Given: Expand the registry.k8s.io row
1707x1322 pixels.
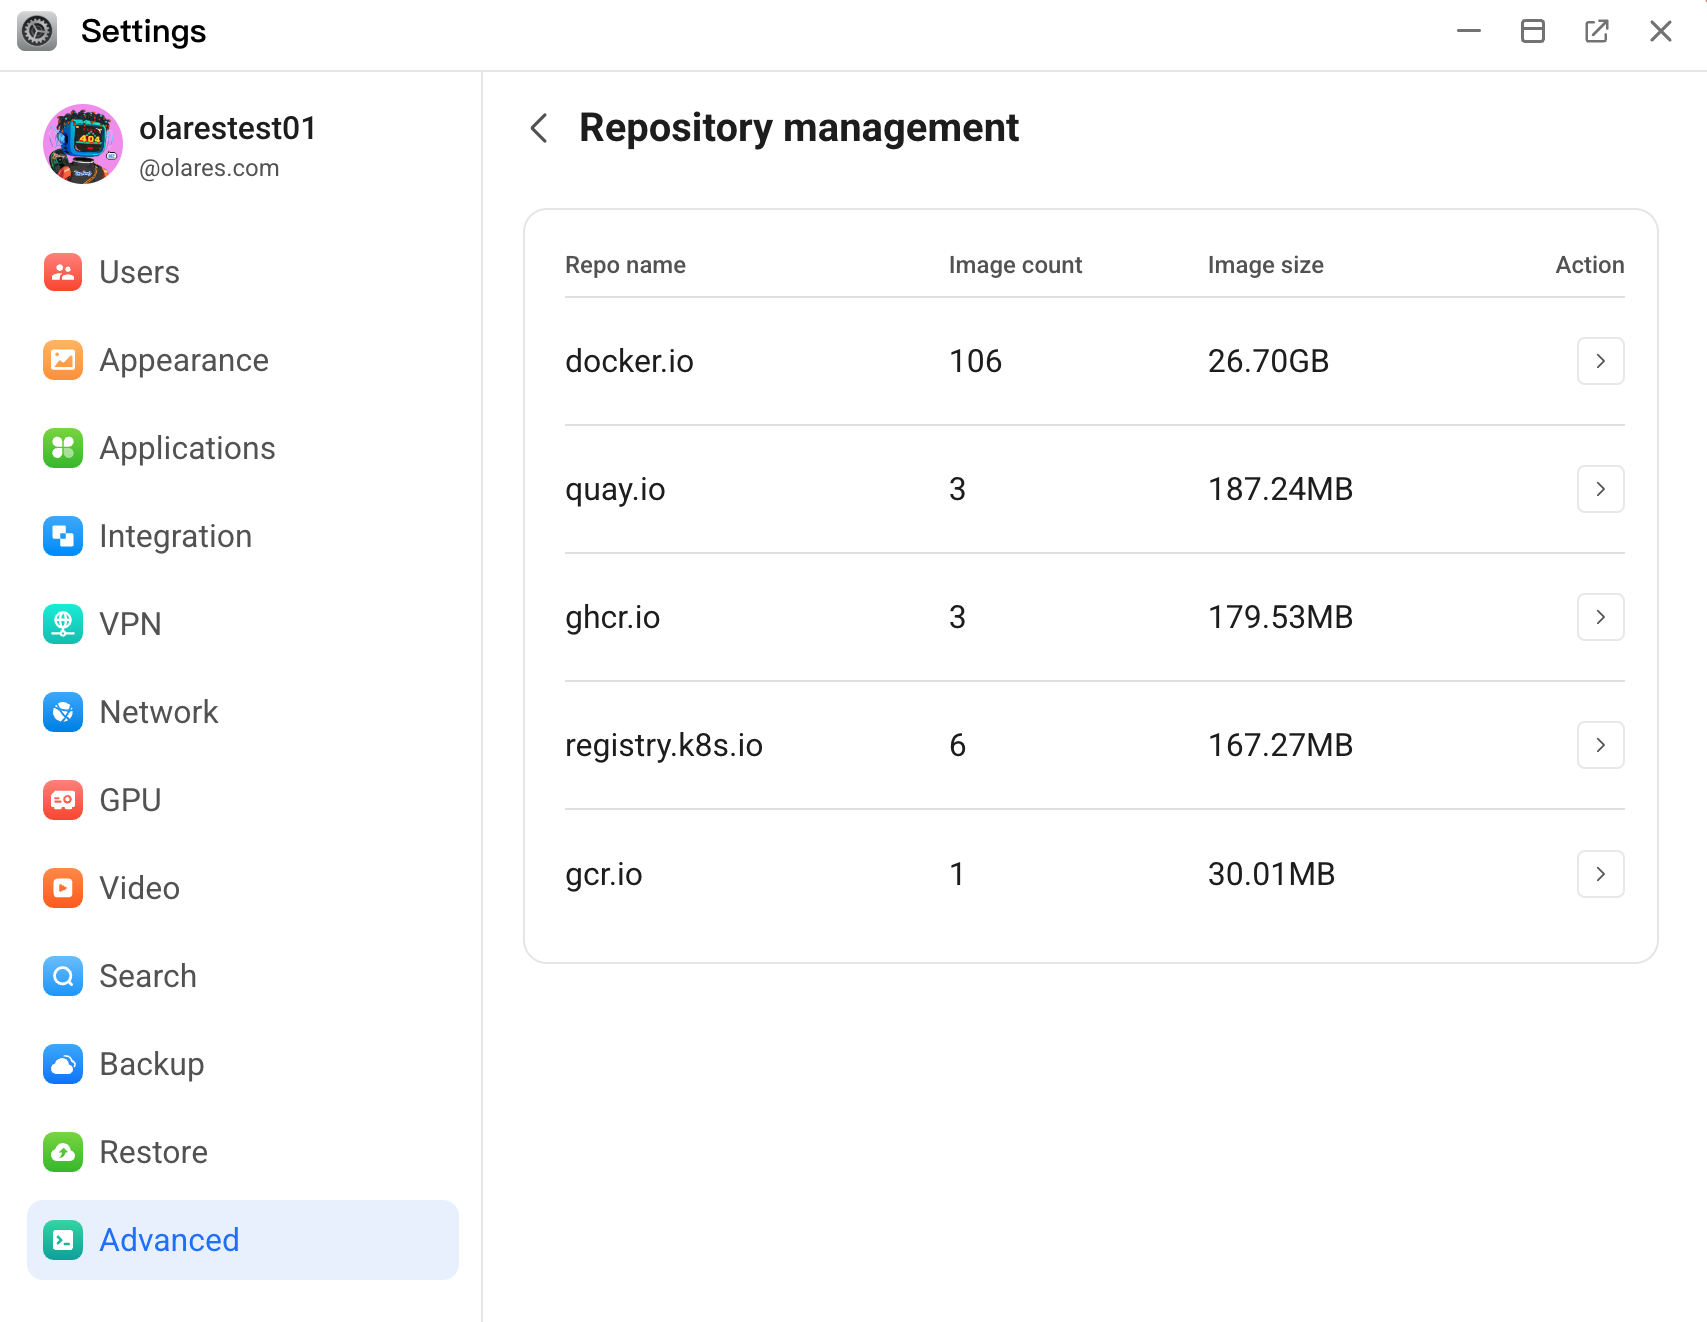Looking at the screenshot, I should (1600, 745).
